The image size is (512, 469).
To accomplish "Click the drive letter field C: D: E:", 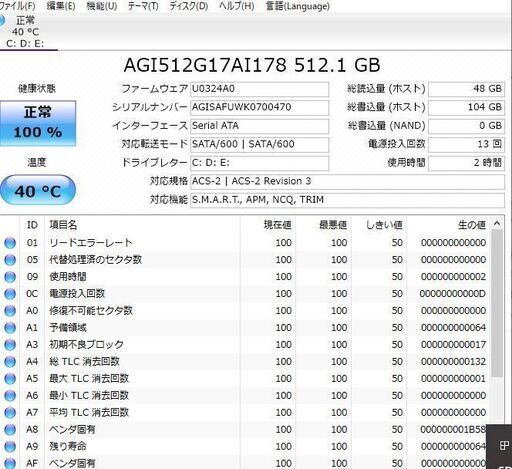I will [x=259, y=163].
